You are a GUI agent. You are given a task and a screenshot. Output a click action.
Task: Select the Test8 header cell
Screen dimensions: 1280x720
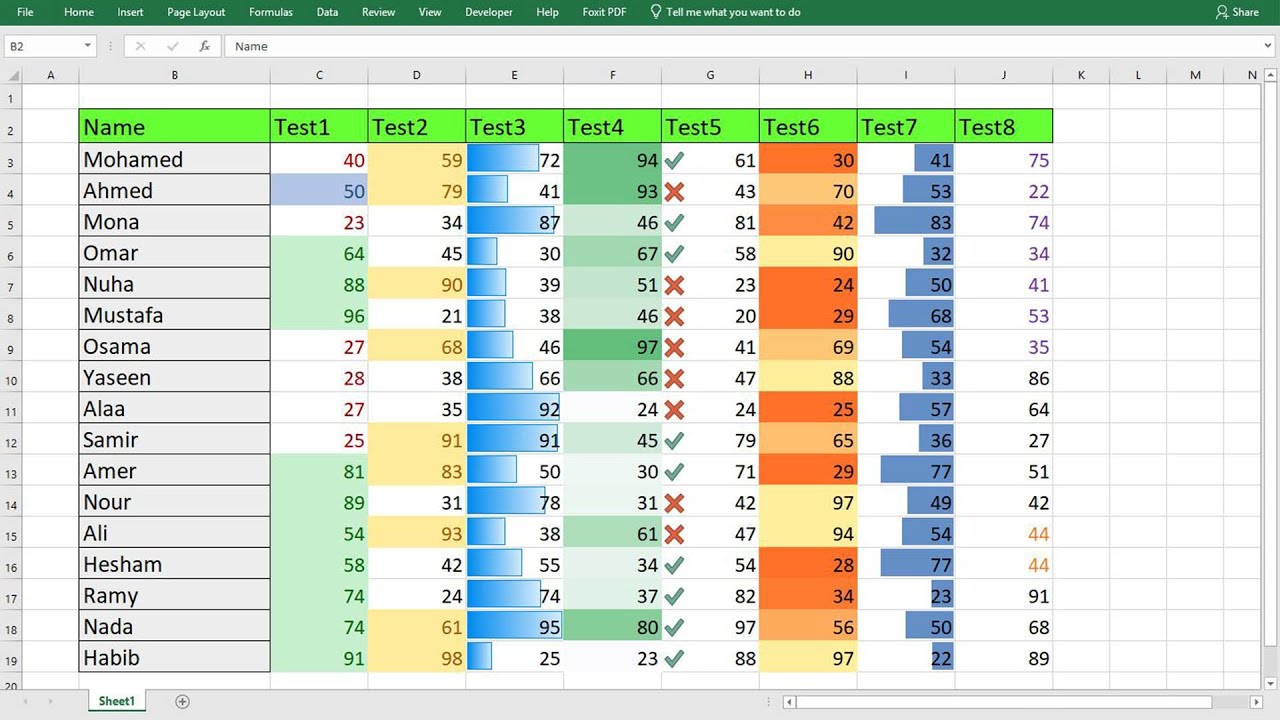(1003, 126)
